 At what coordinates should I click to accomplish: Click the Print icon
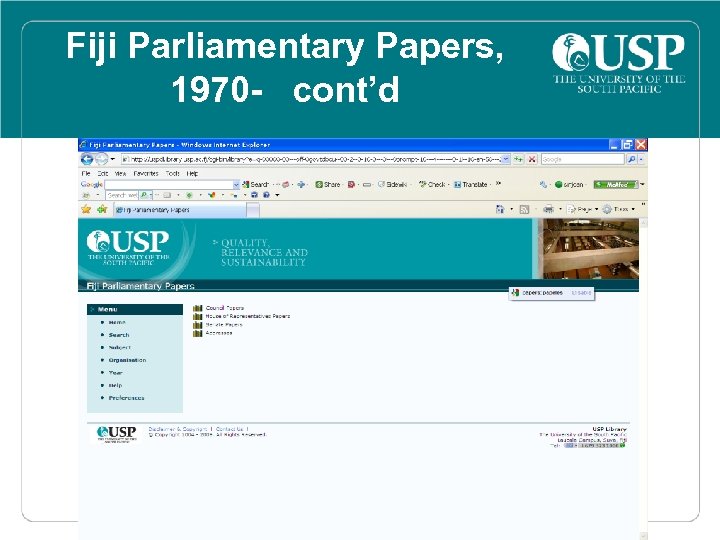click(x=548, y=209)
